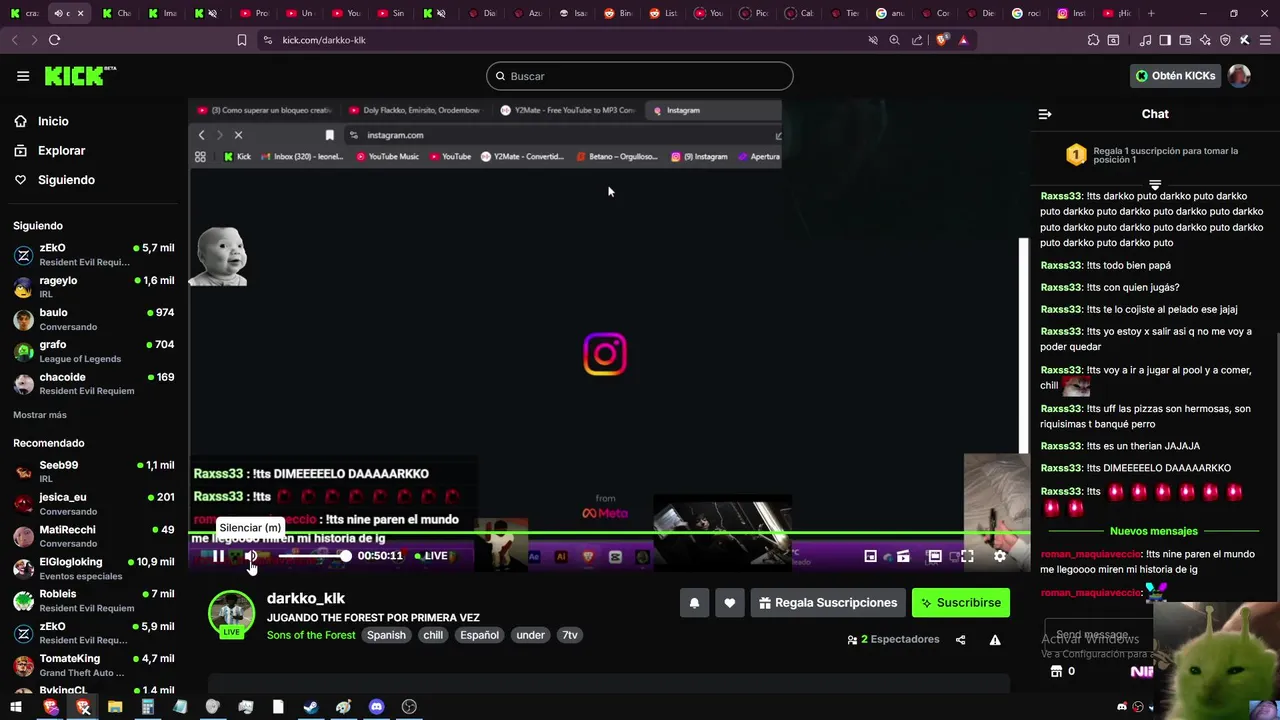The width and height of the screenshot is (1280, 720).
Task: Open Robleis recommended channel
Action: 94,600
